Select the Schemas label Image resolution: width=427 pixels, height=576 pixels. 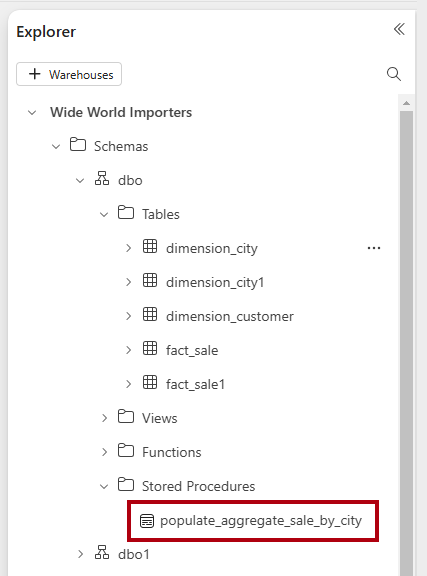(121, 147)
